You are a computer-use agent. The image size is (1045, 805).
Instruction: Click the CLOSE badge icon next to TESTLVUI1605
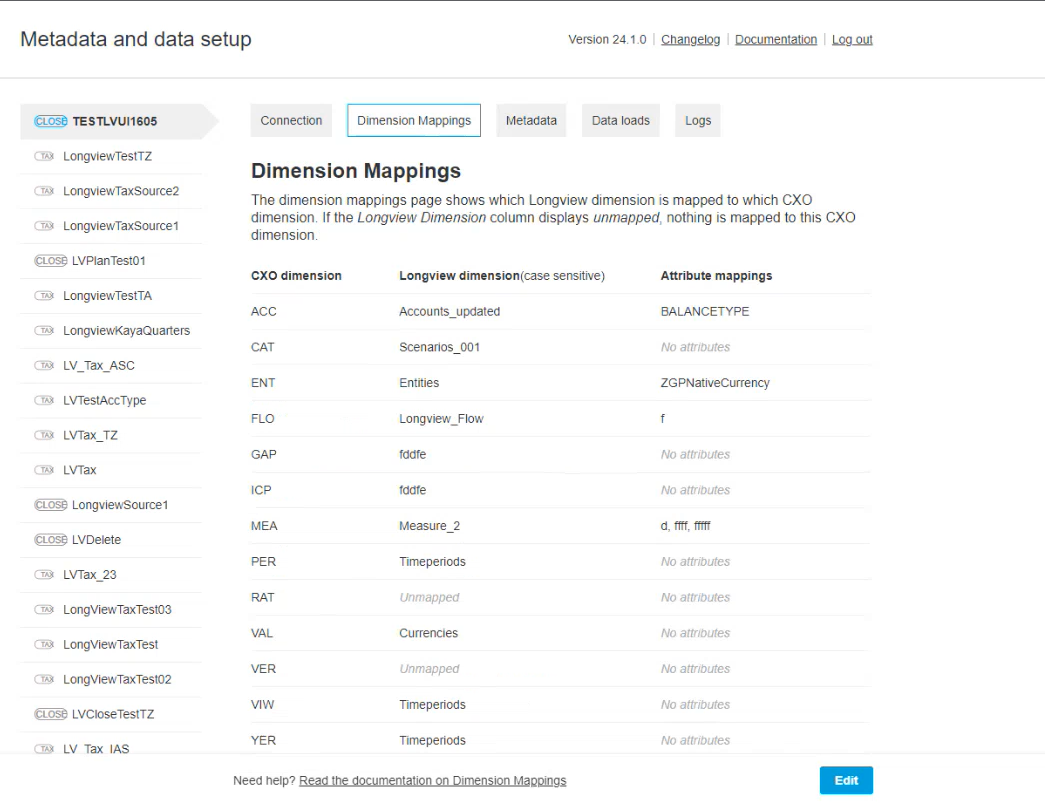pyautogui.click(x=51, y=121)
